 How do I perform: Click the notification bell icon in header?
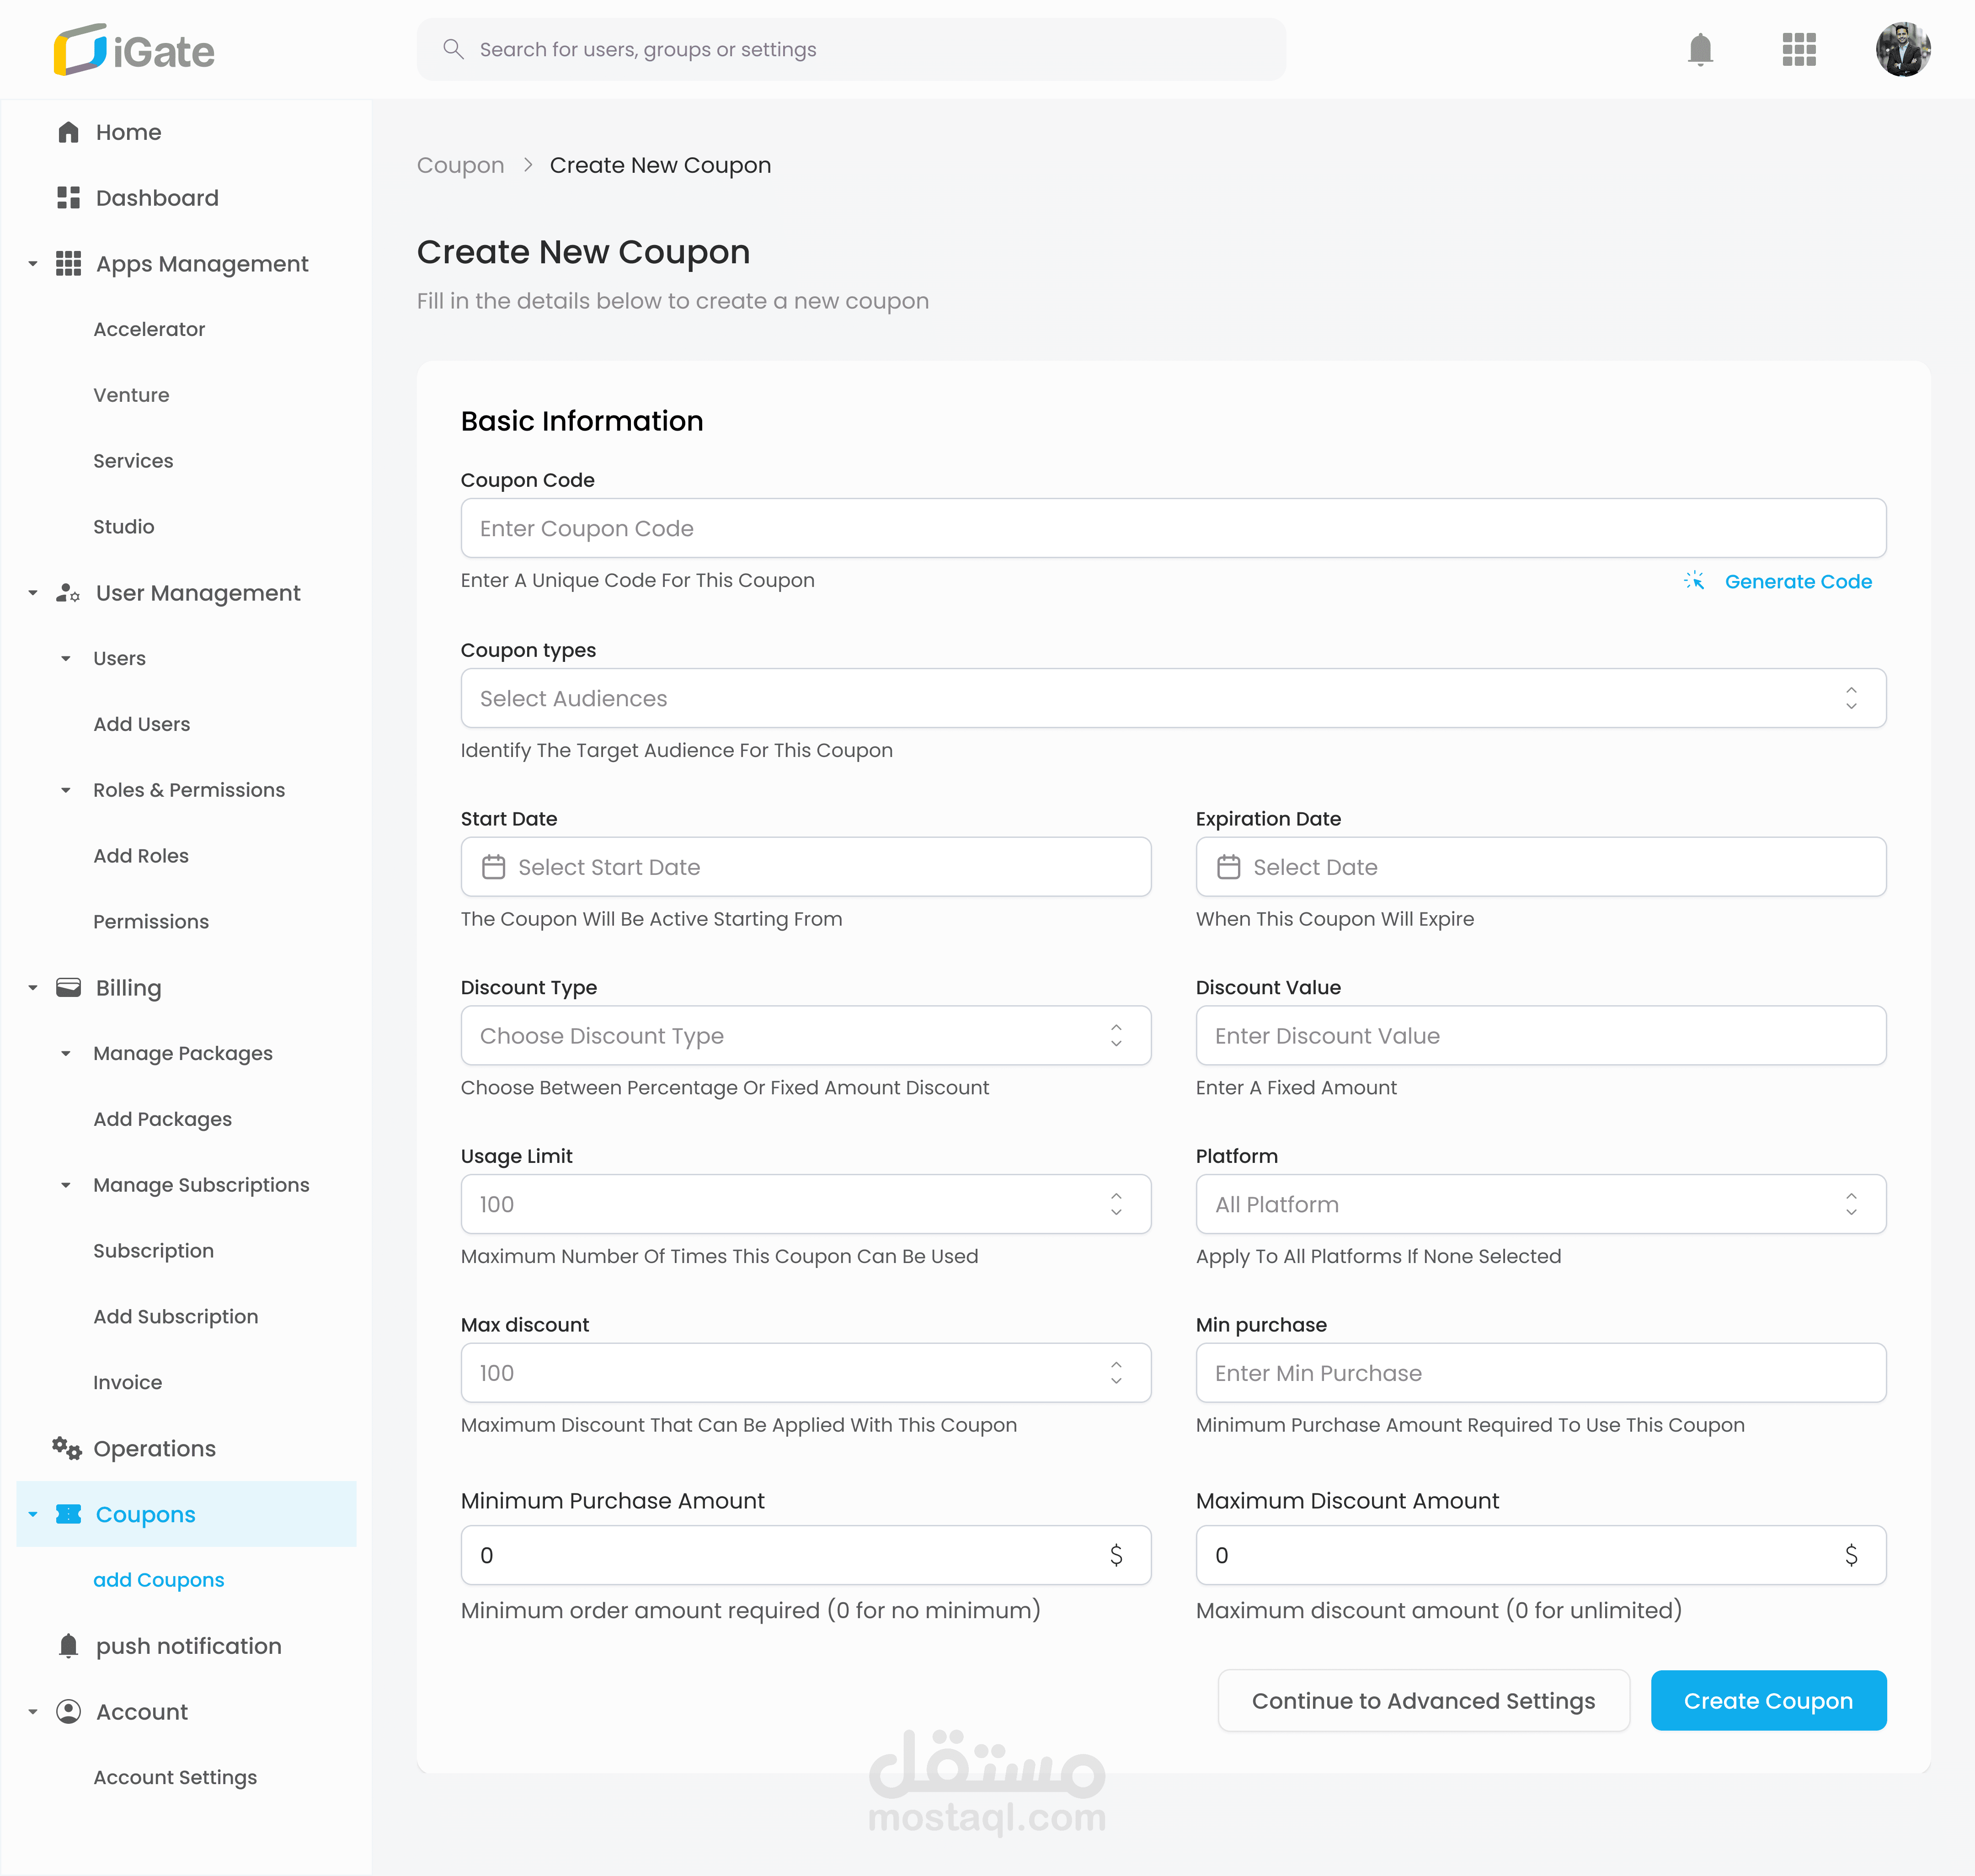pyautogui.click(x=1699, y=49)
